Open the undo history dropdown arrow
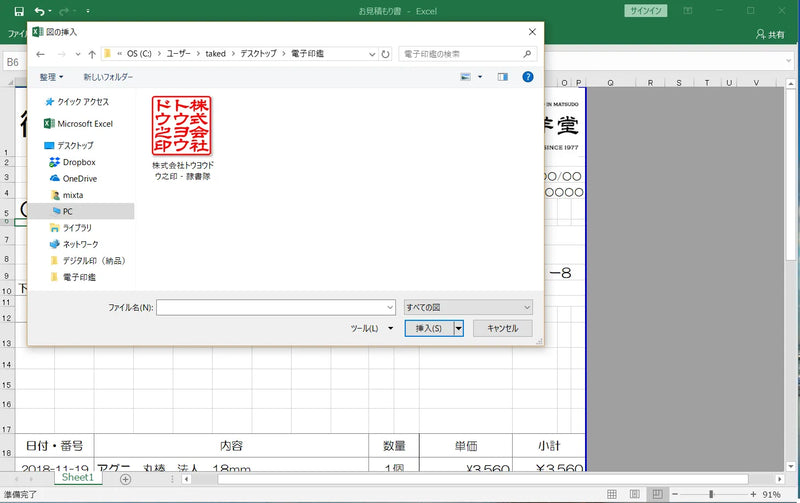Viewport: 800px width, 503px height. [x=50, y=11]
